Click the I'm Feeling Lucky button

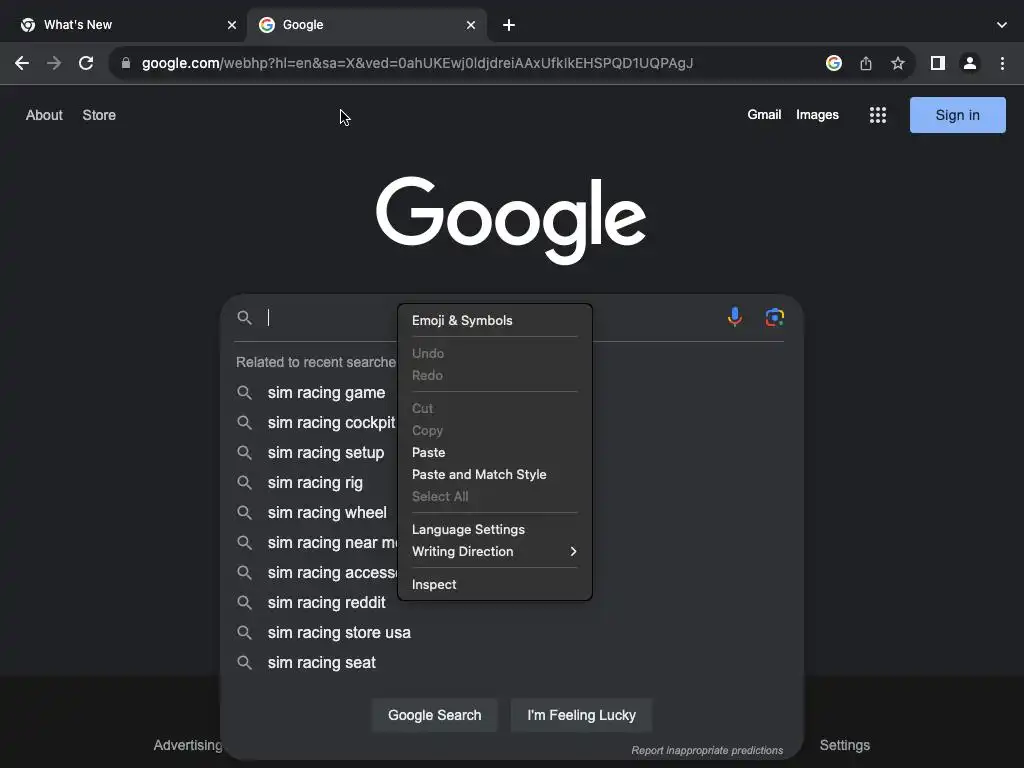click(581, 715)
